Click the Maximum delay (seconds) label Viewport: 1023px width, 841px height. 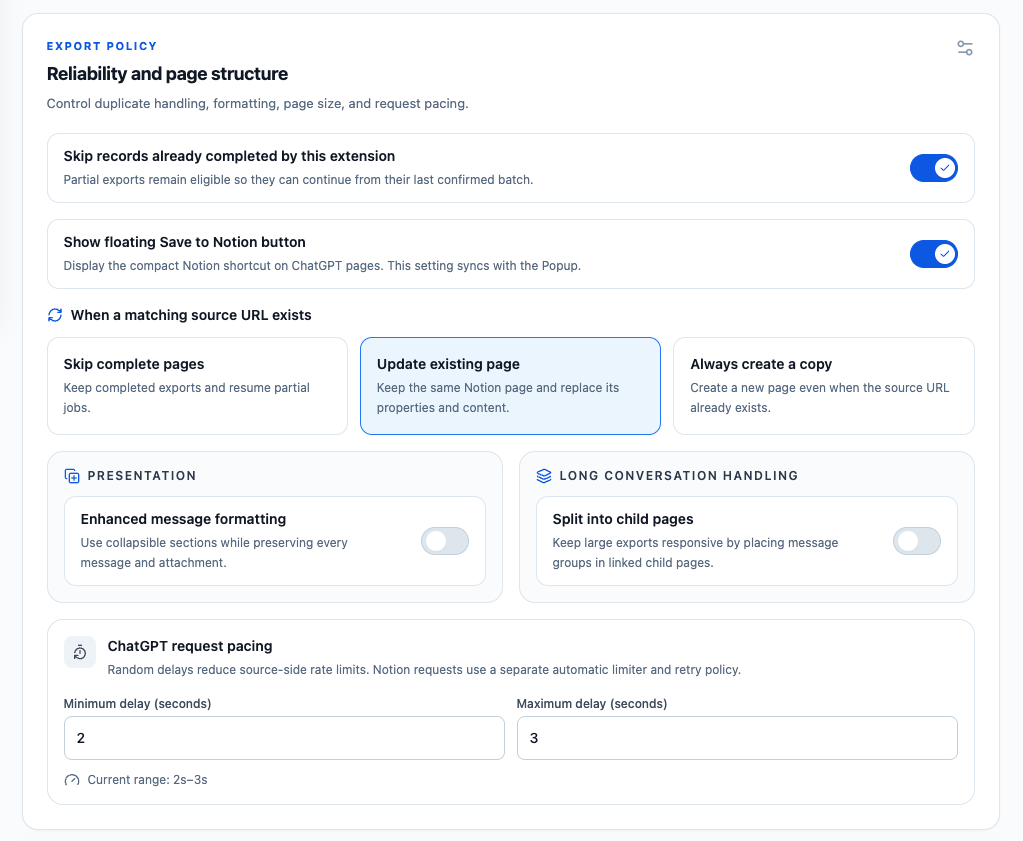tap(592, 703)
